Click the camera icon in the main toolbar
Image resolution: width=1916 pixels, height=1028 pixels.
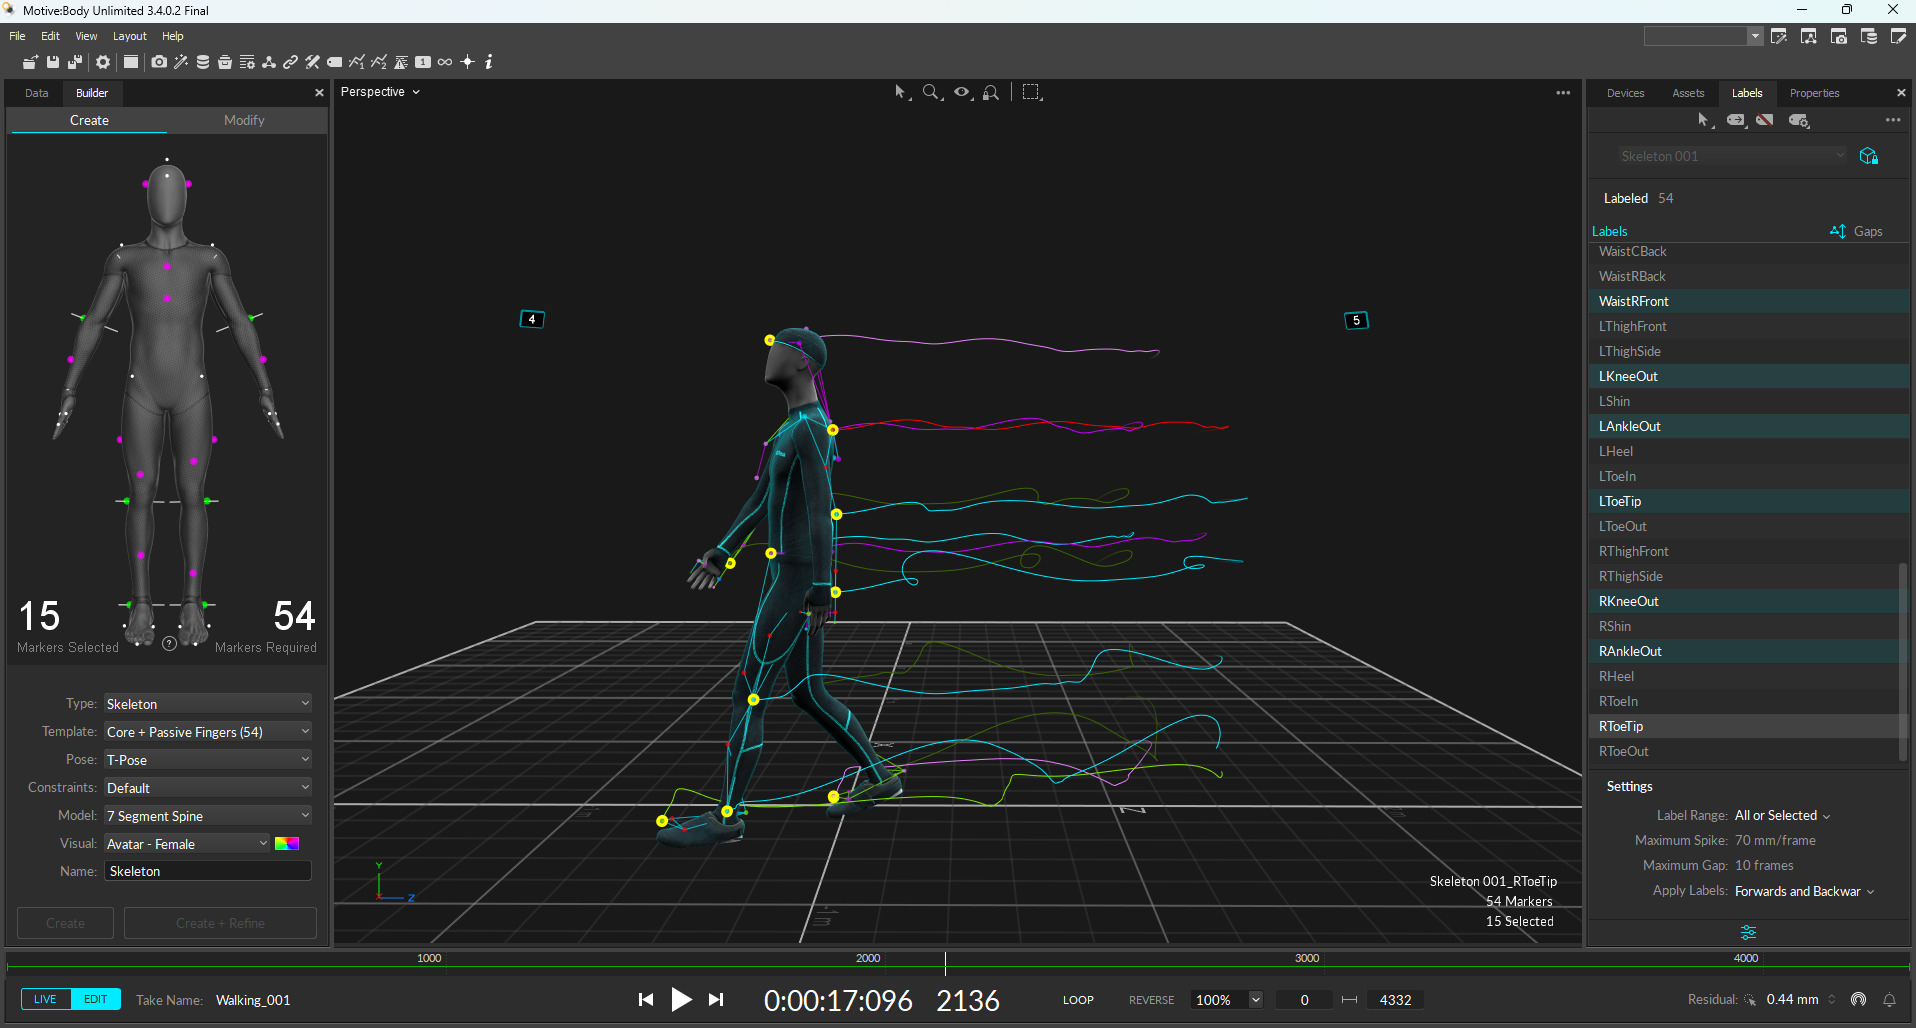point(159,62)
